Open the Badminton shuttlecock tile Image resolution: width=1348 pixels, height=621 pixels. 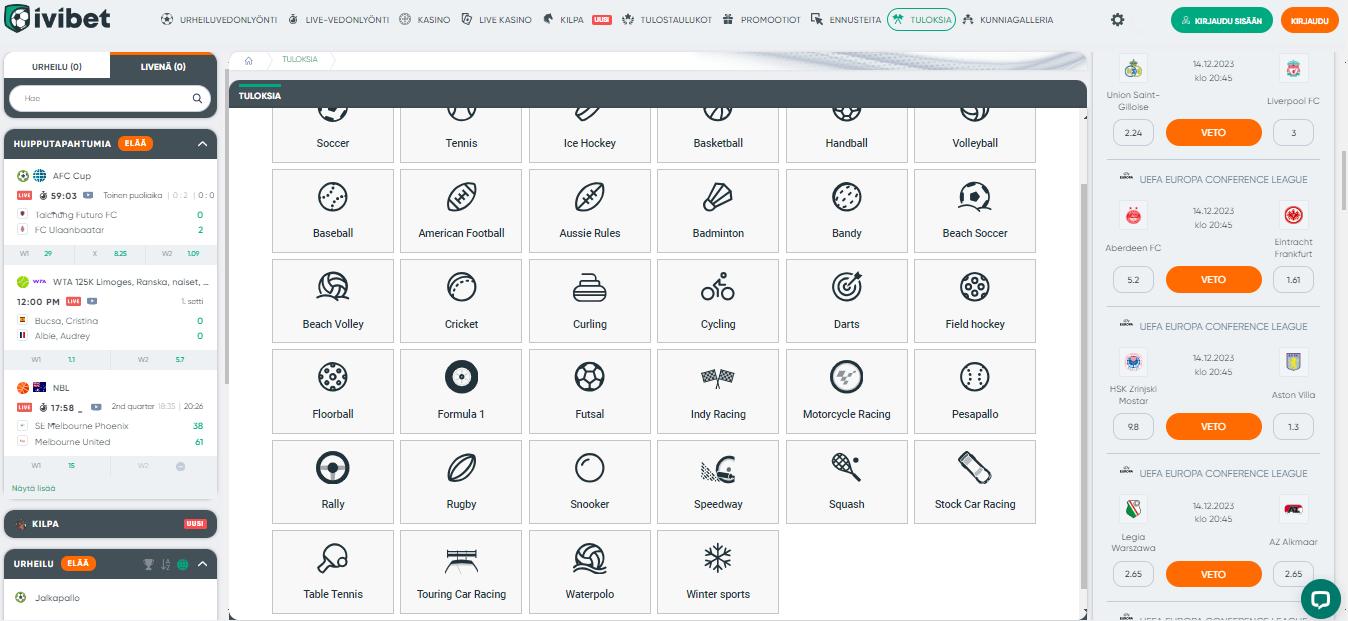(x=718, y=211)
